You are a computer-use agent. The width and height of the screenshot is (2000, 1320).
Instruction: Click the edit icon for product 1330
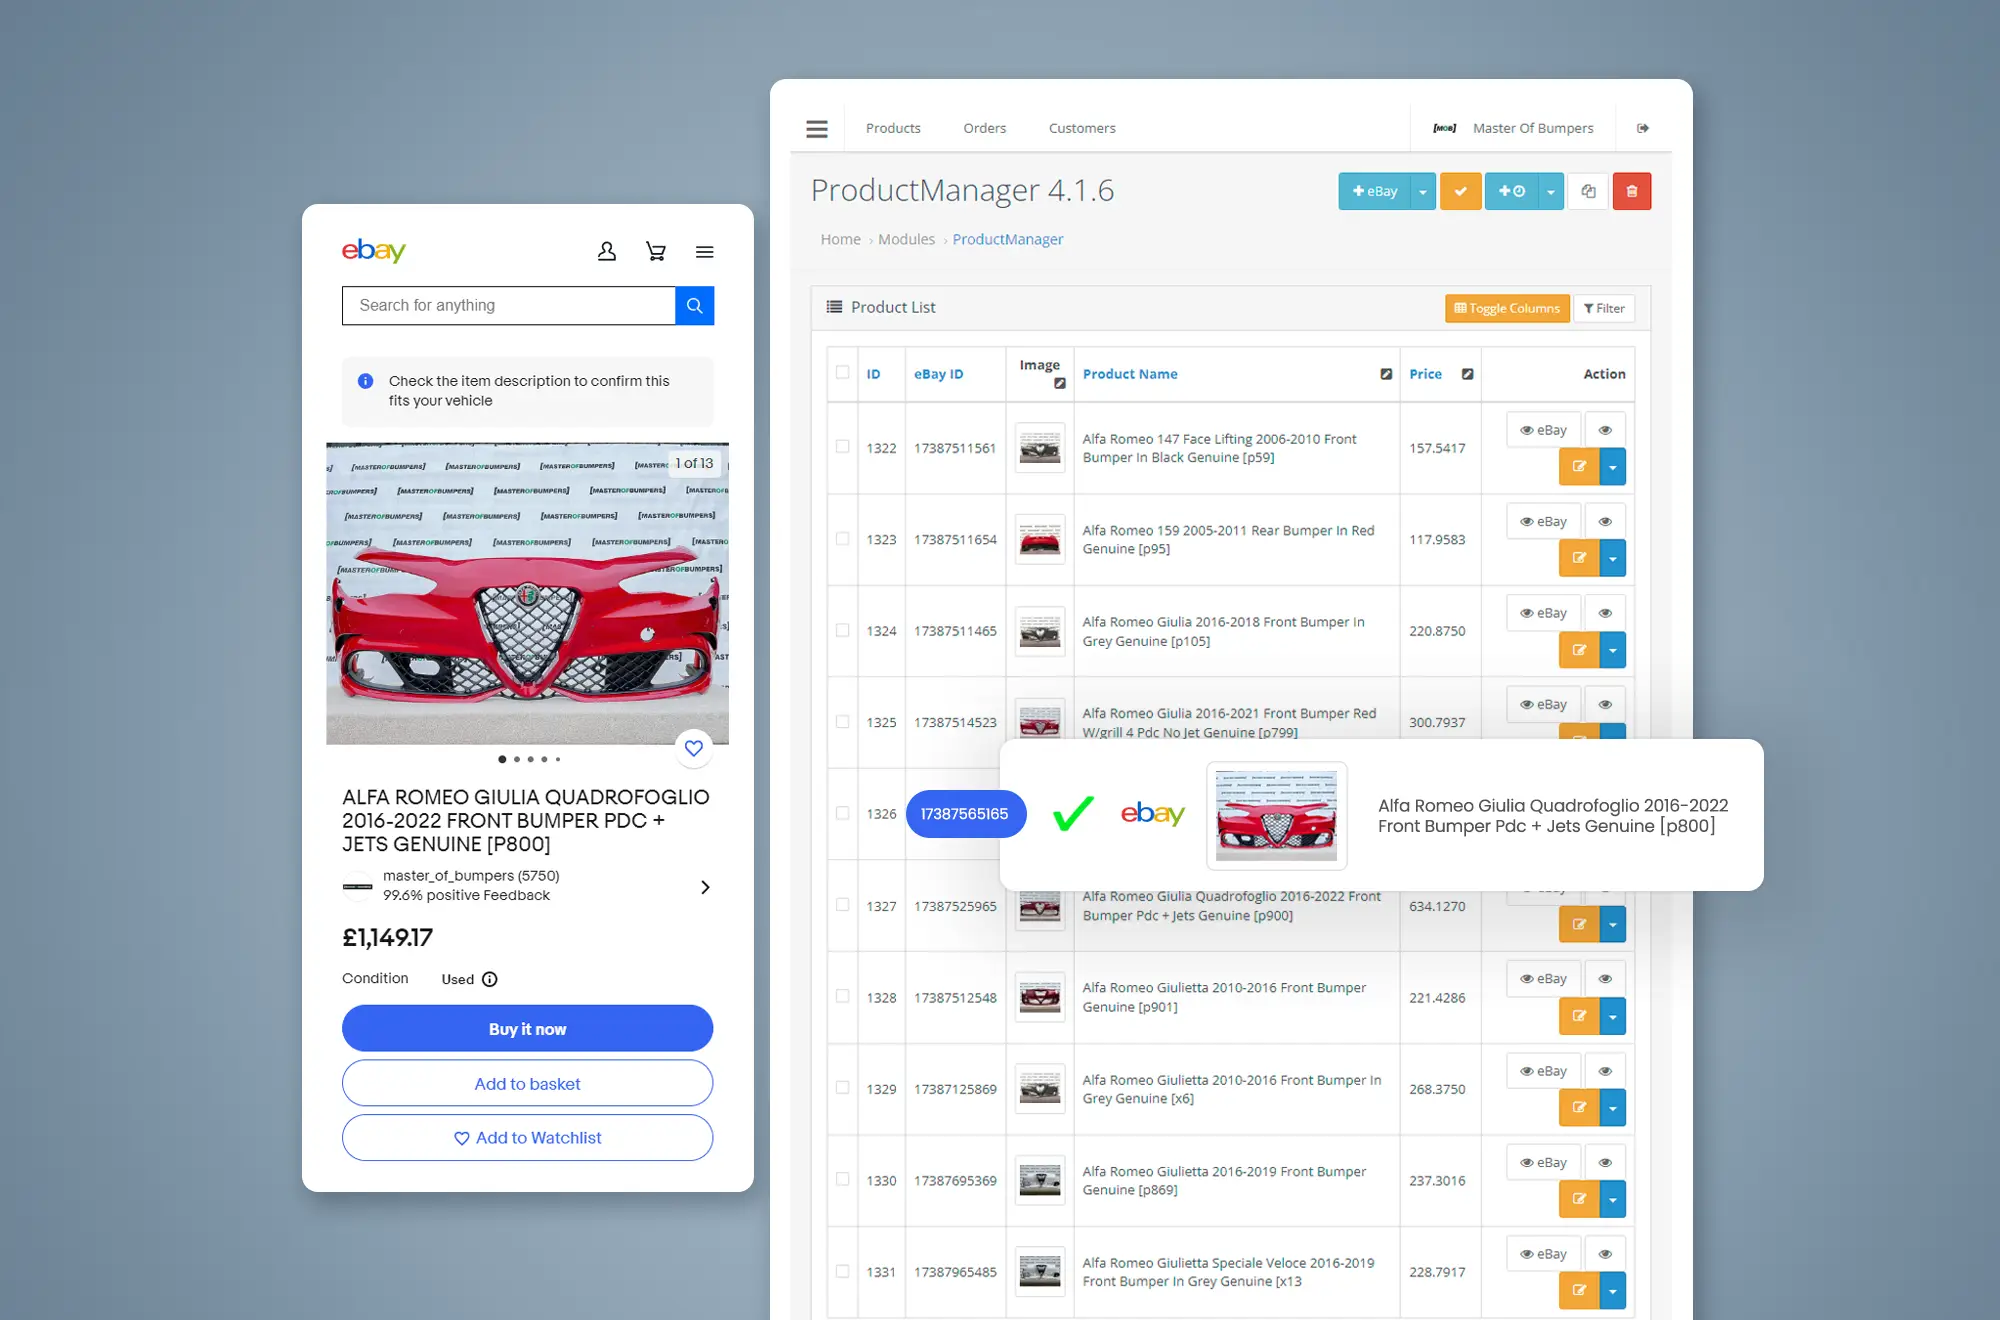point(1579,1199)
